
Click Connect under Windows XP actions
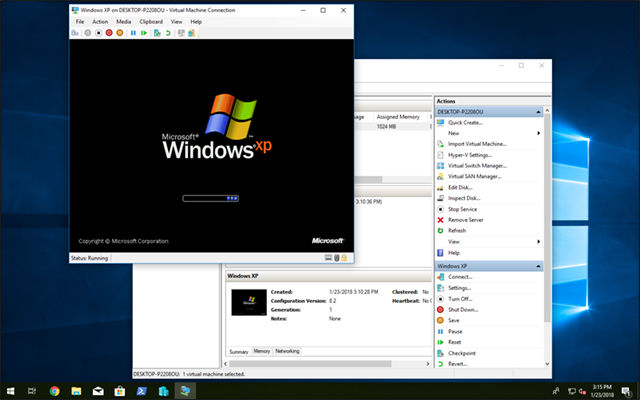460,277
